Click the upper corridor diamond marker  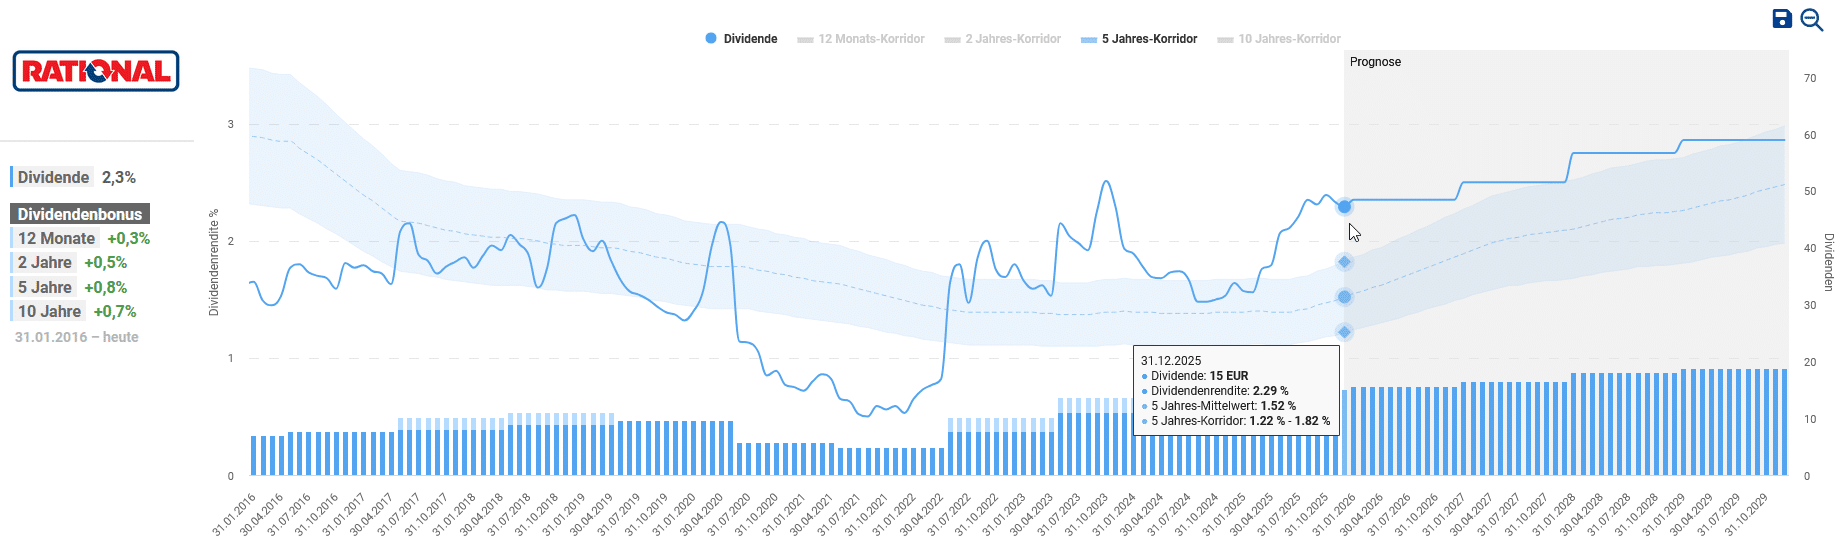pyautogui.click(x=1344, y=262)
